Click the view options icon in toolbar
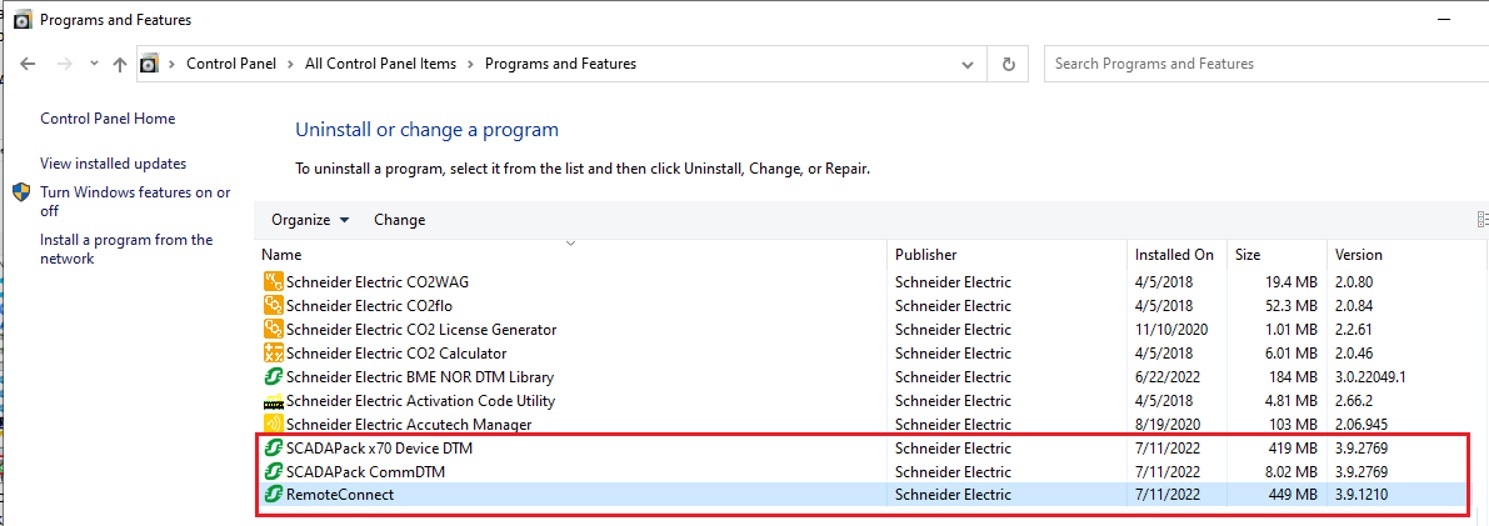This screenshot has height=526, width=1489. pyautogui.click(x=1482, y=220)
